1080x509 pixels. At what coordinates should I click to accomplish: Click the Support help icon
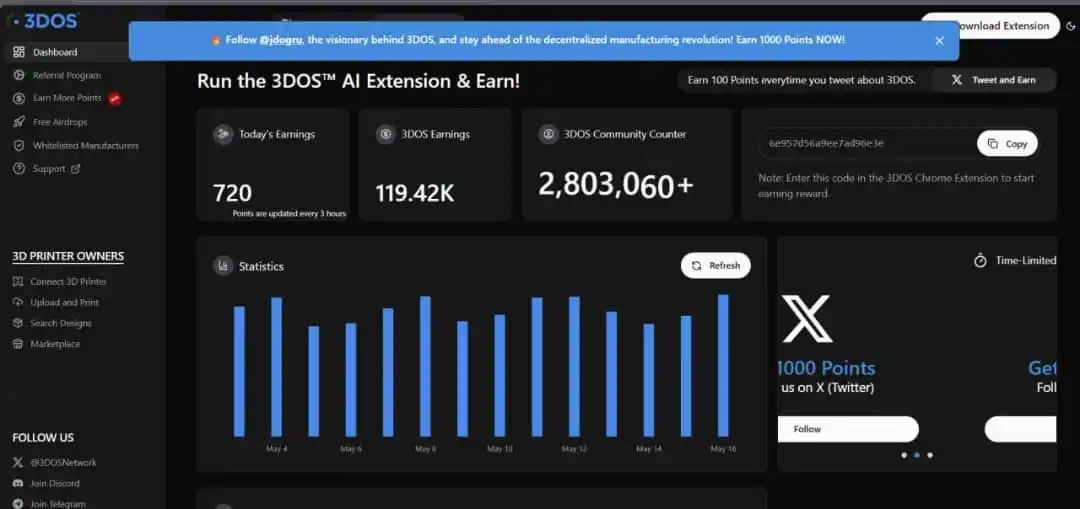(19, 169)
